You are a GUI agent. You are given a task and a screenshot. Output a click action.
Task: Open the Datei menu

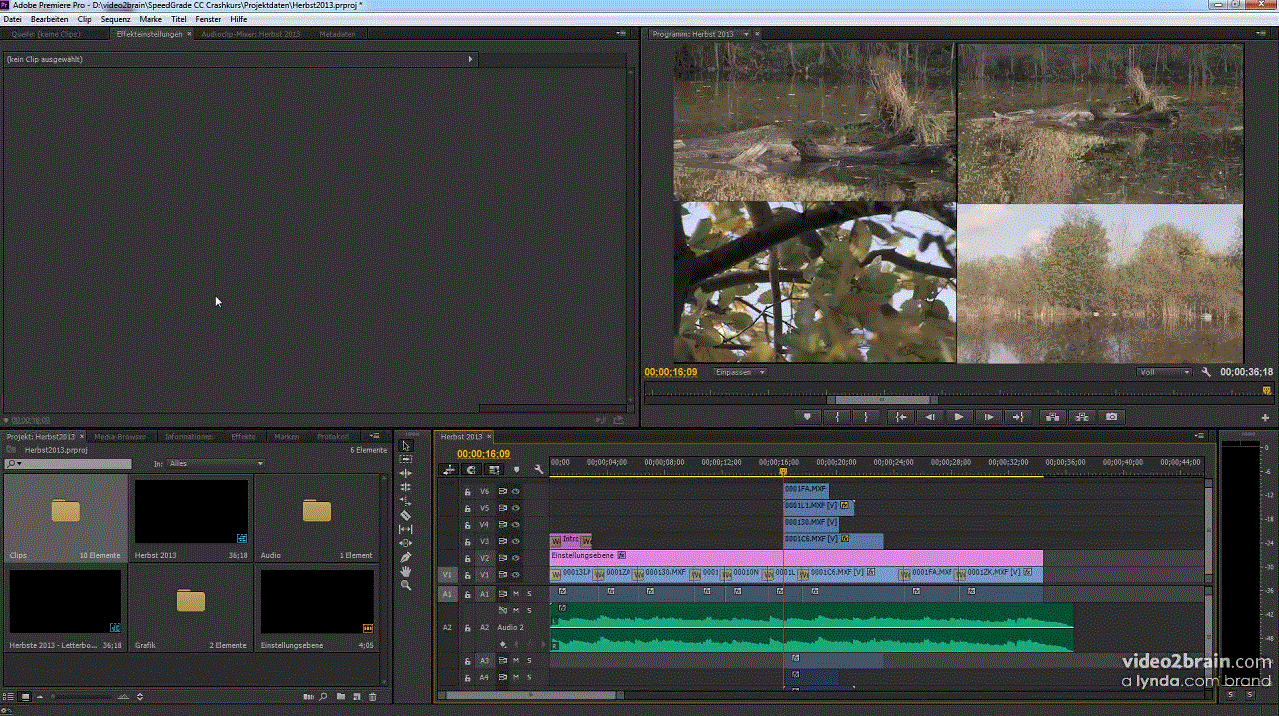pyautogui.click(x=13, y=19)
